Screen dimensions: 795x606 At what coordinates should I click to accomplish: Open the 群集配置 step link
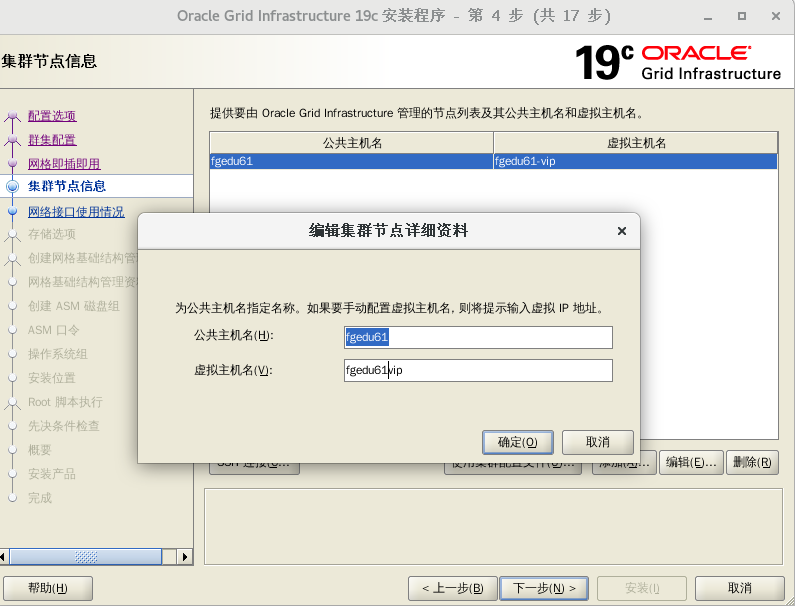click(52, 139)
